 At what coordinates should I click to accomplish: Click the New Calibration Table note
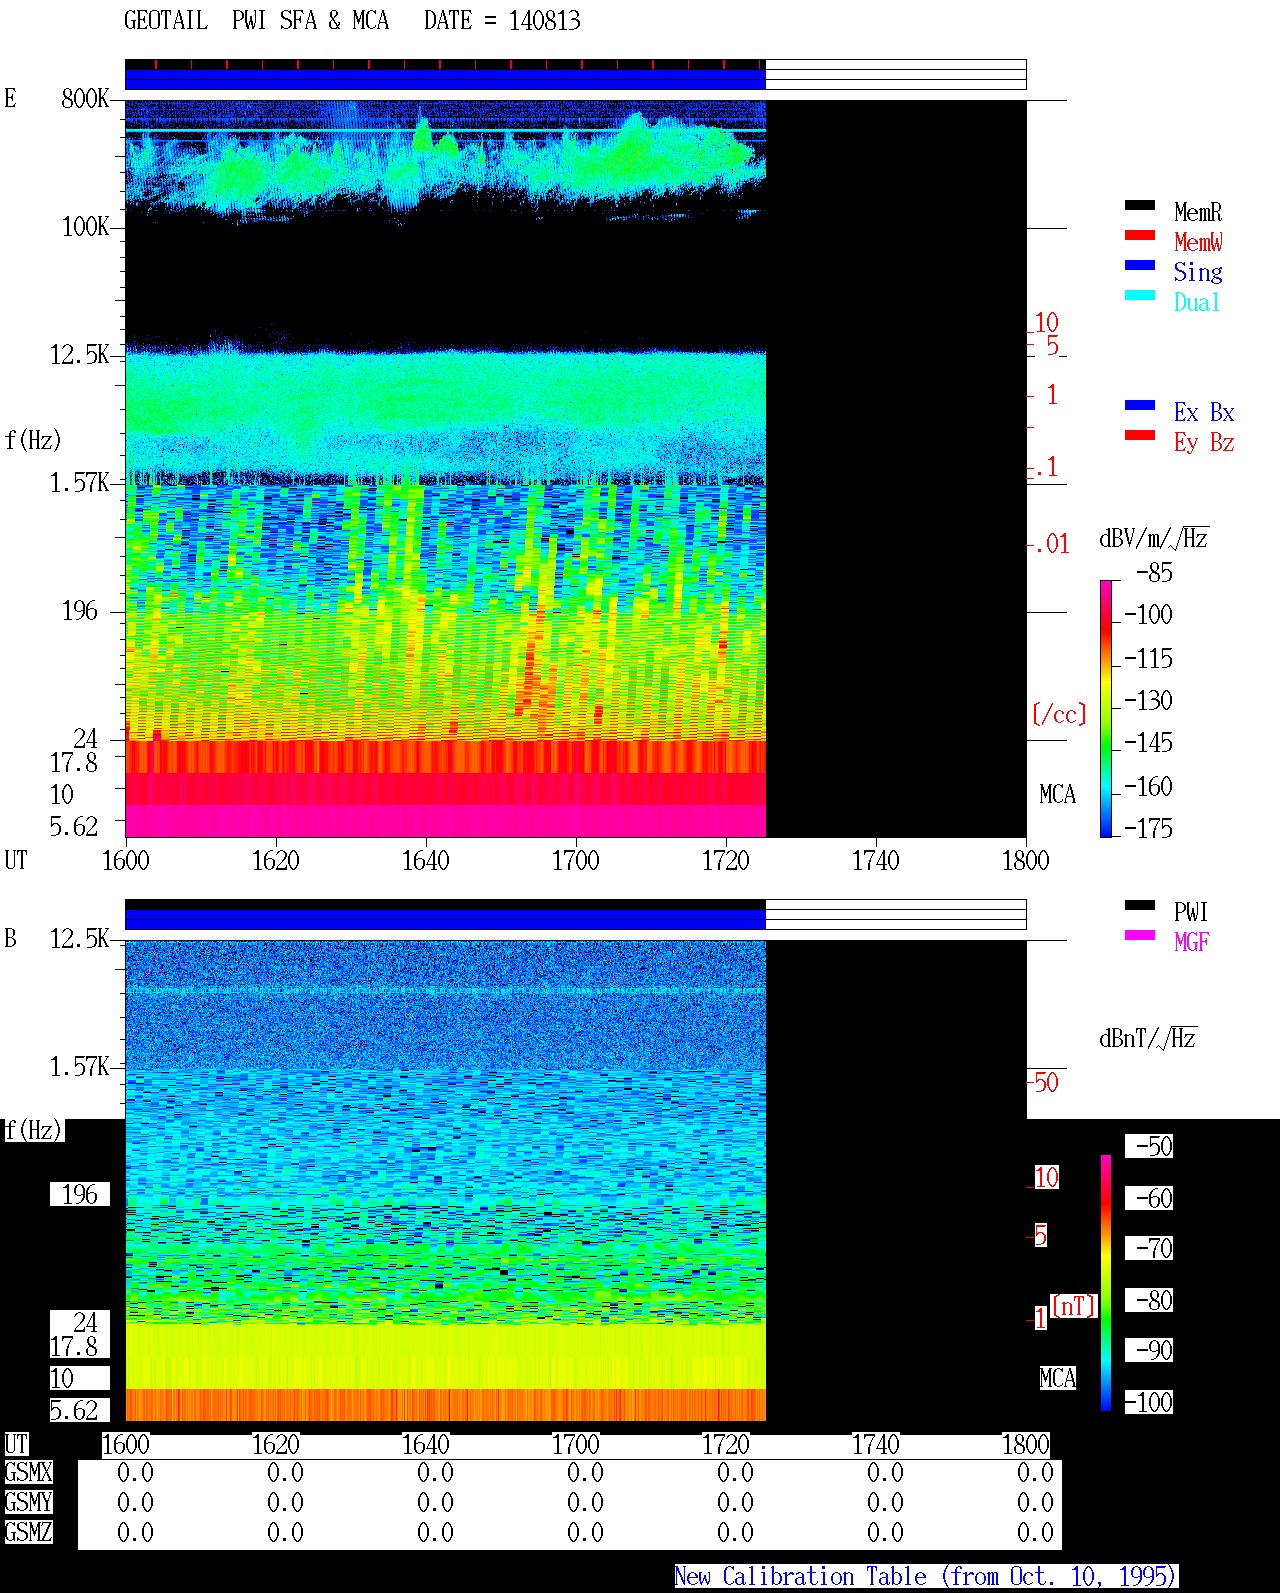[x=926, y=1576]
